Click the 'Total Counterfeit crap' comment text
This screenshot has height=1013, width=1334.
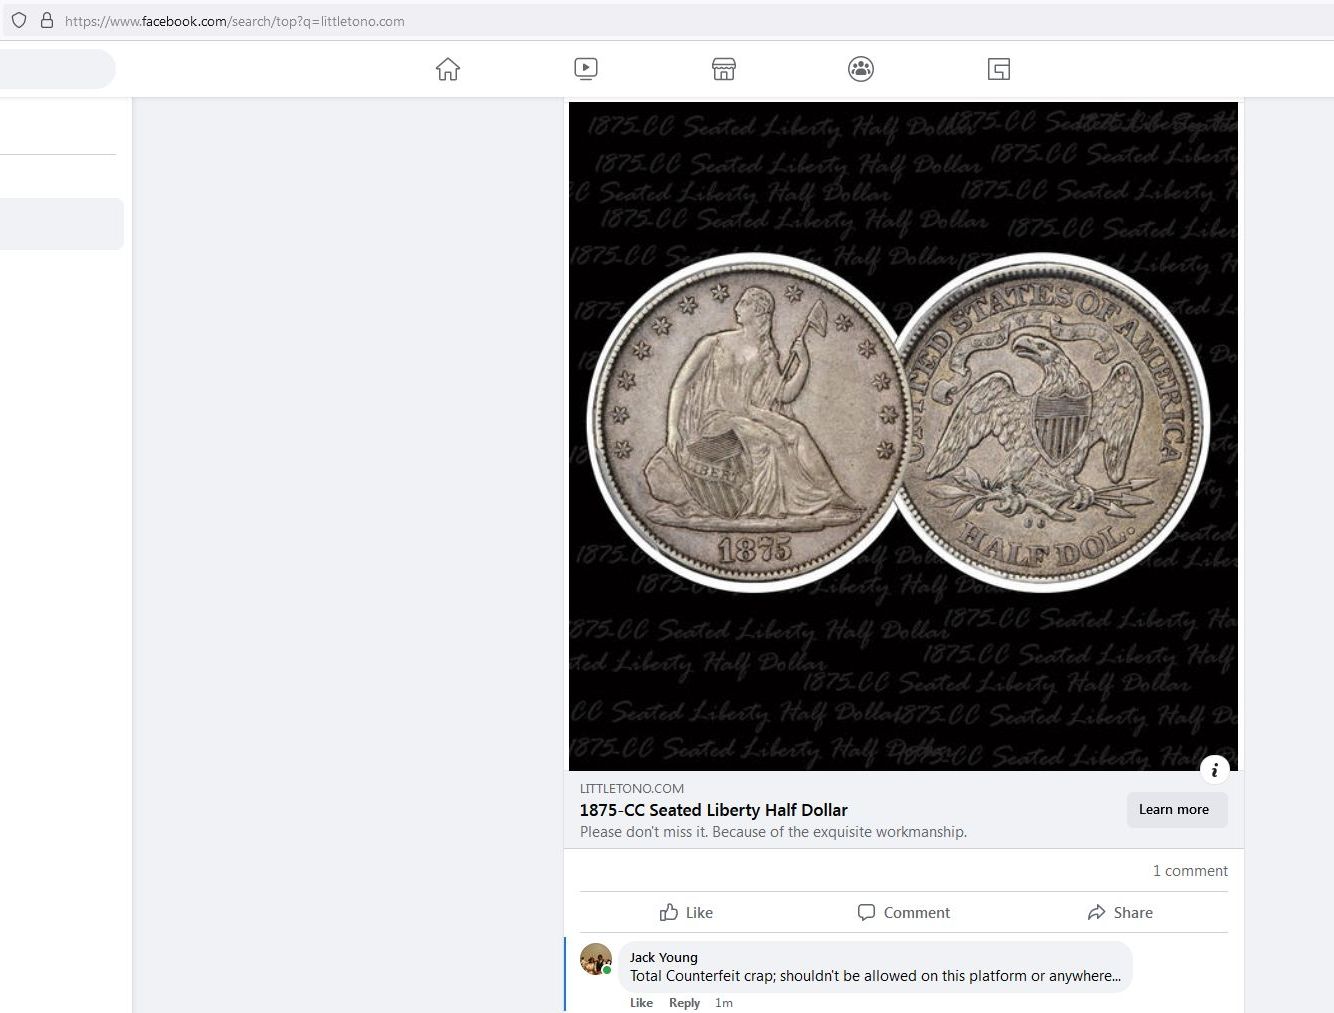[x=875, y=976]
